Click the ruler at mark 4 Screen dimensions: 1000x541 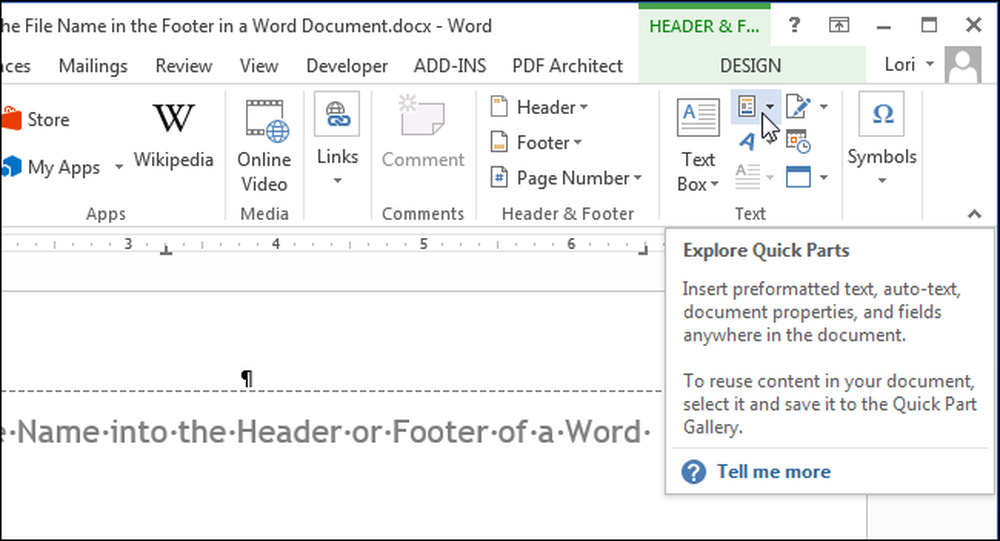(276, 244)
